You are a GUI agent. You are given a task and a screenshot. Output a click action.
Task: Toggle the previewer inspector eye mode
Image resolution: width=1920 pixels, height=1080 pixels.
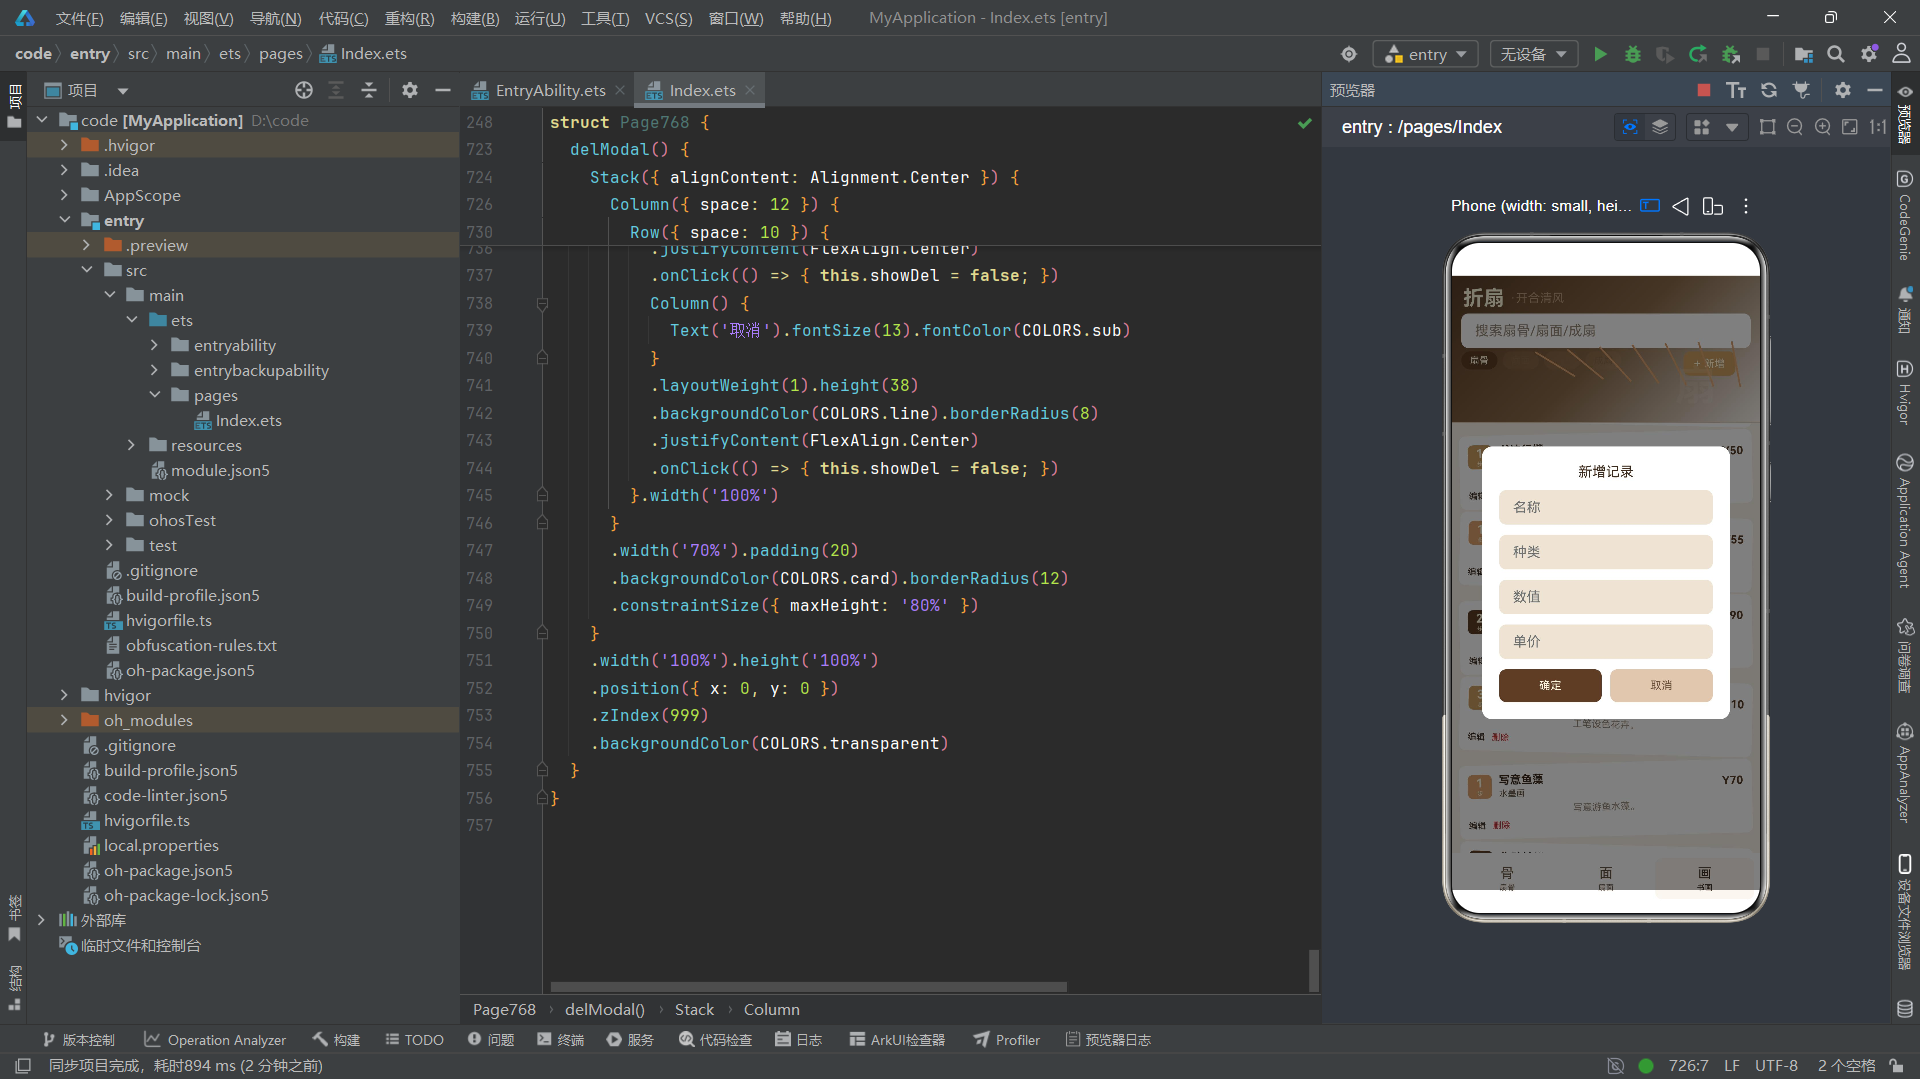click(x=1630, y=127)
